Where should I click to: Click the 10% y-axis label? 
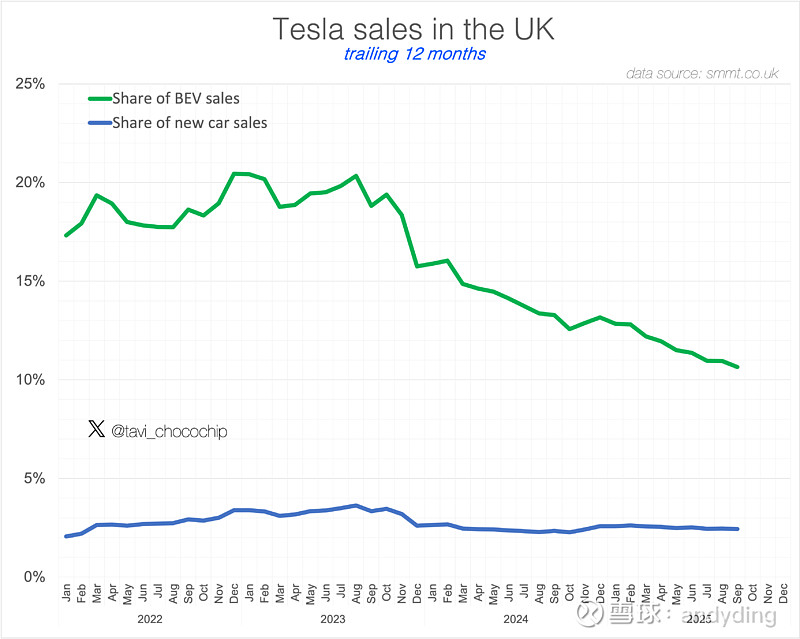[x=30, y=380]
